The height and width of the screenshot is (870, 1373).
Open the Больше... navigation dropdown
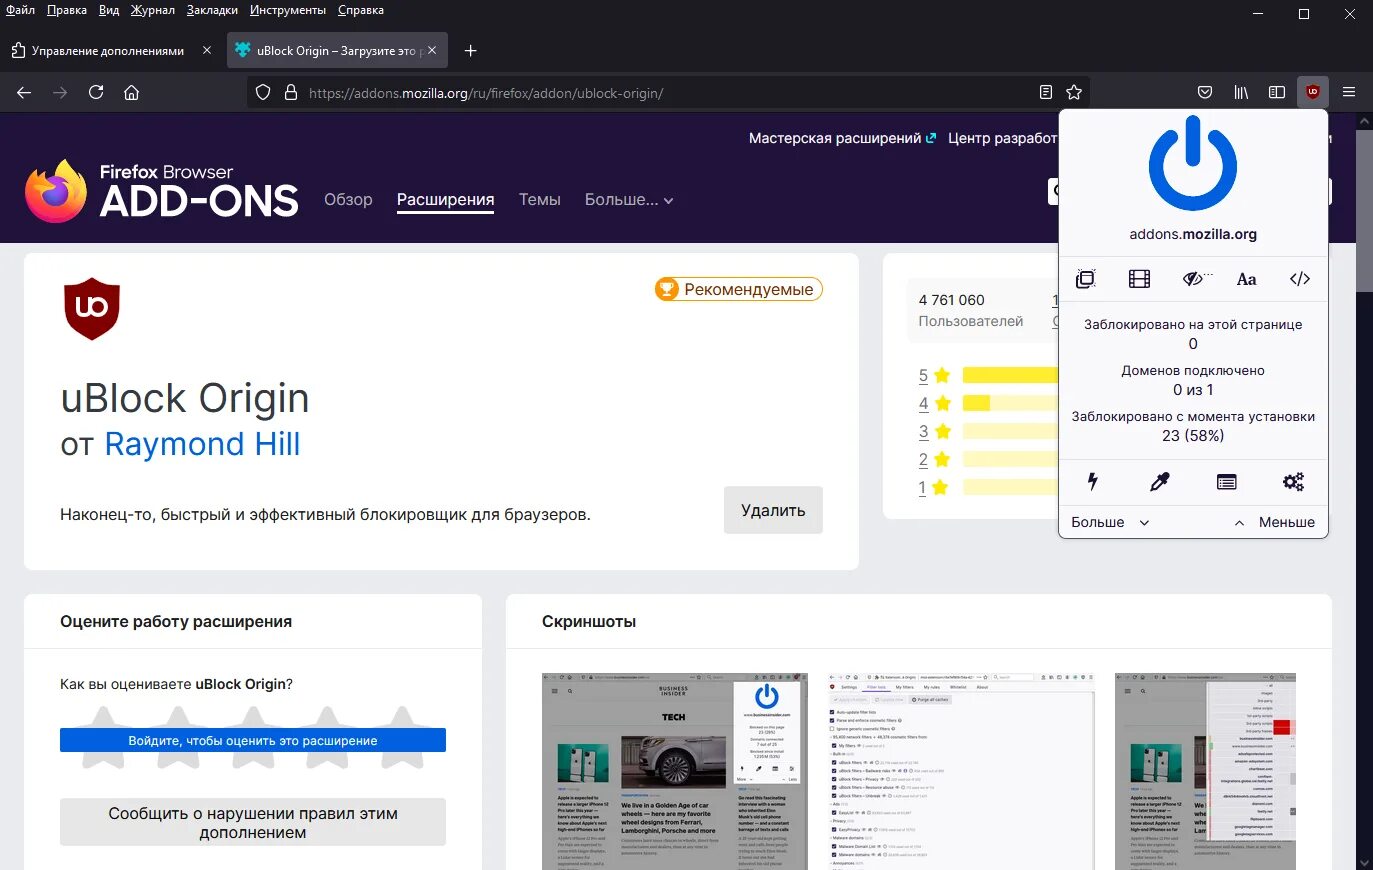(x=628, y=199)
